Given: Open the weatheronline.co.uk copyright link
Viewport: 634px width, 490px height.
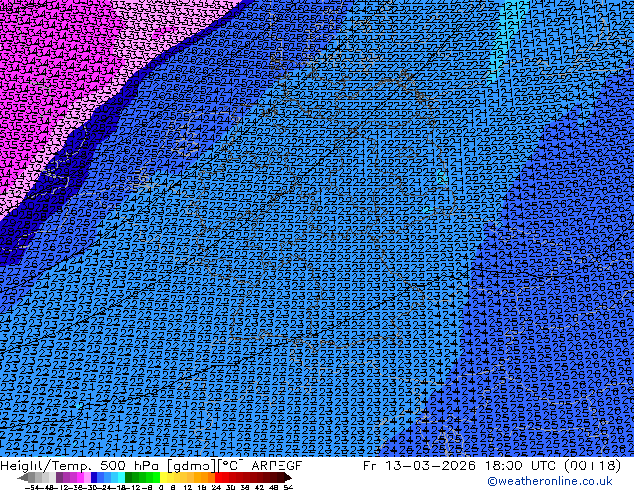Looking at the screenshot, I should point(550,481).
